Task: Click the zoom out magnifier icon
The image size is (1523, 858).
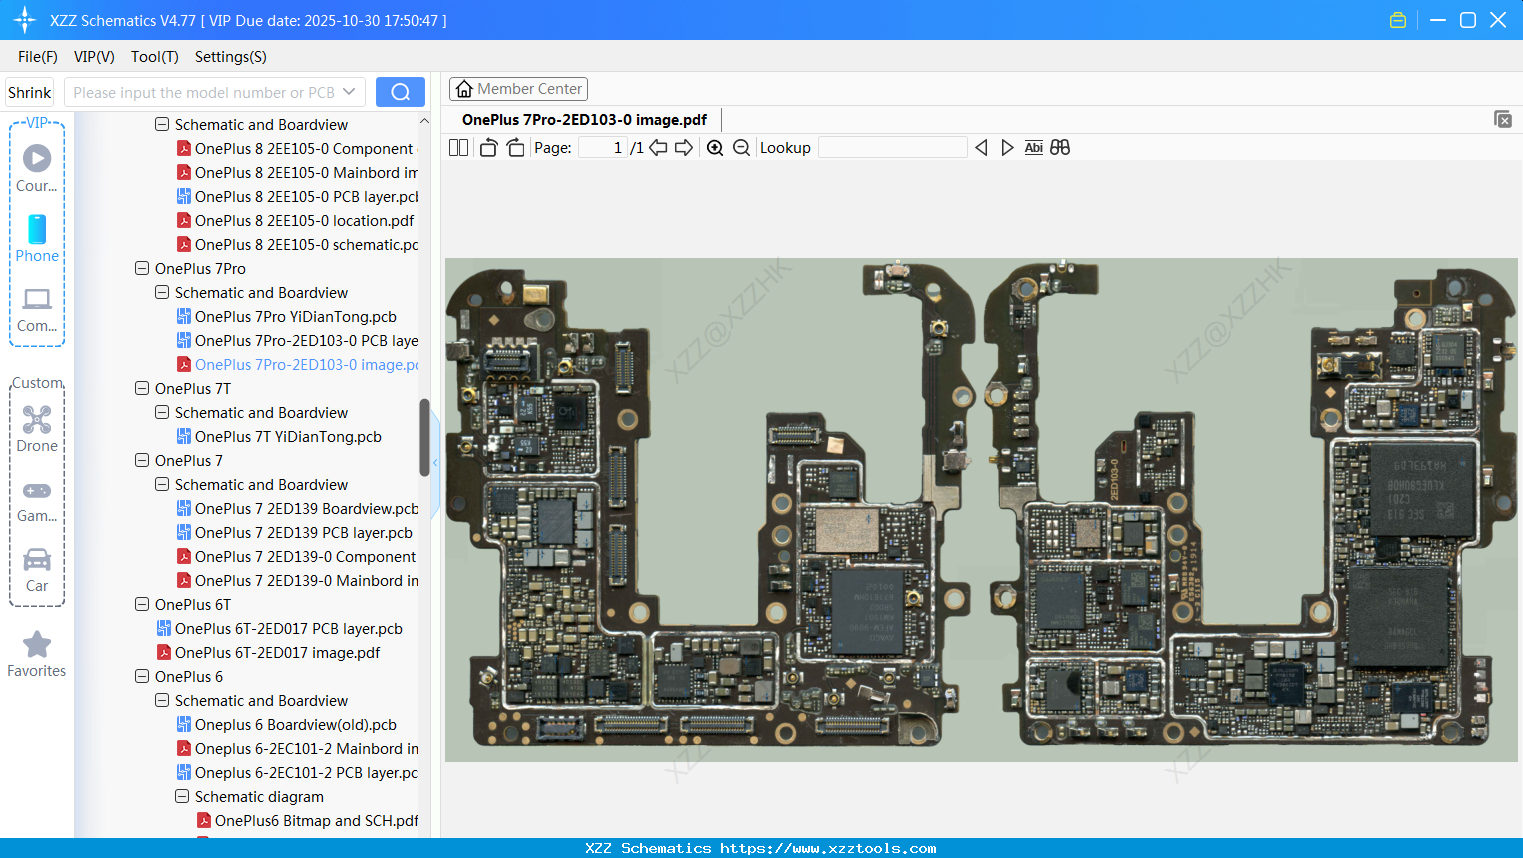Action: point(741,148)
